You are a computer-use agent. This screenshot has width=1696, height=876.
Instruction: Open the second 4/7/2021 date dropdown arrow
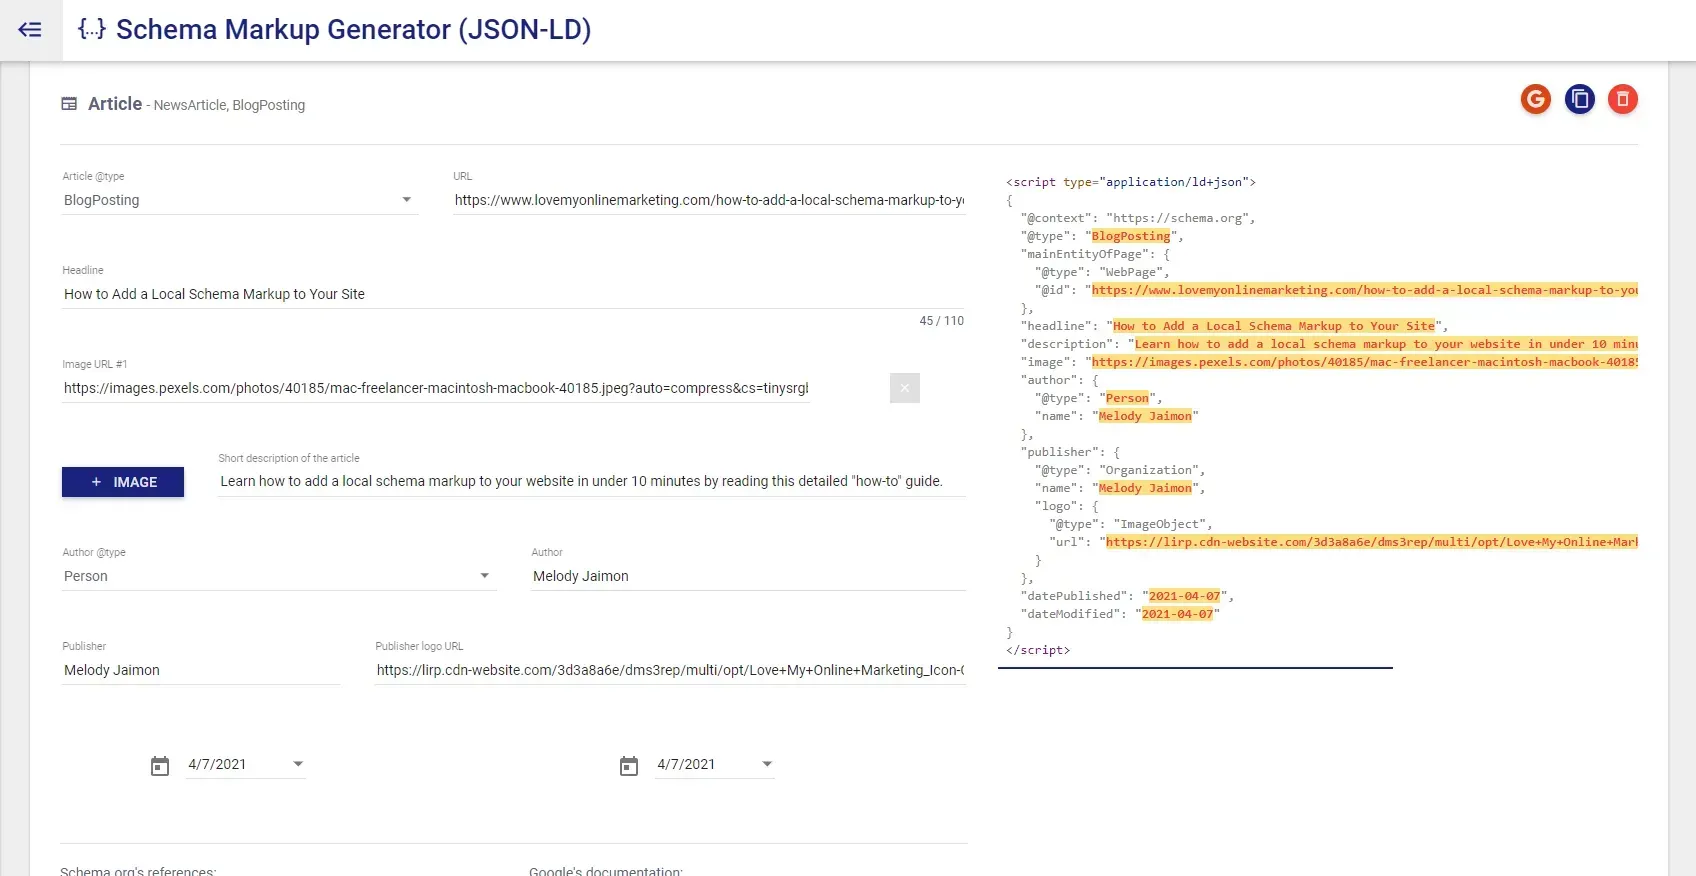coord(767,764)
